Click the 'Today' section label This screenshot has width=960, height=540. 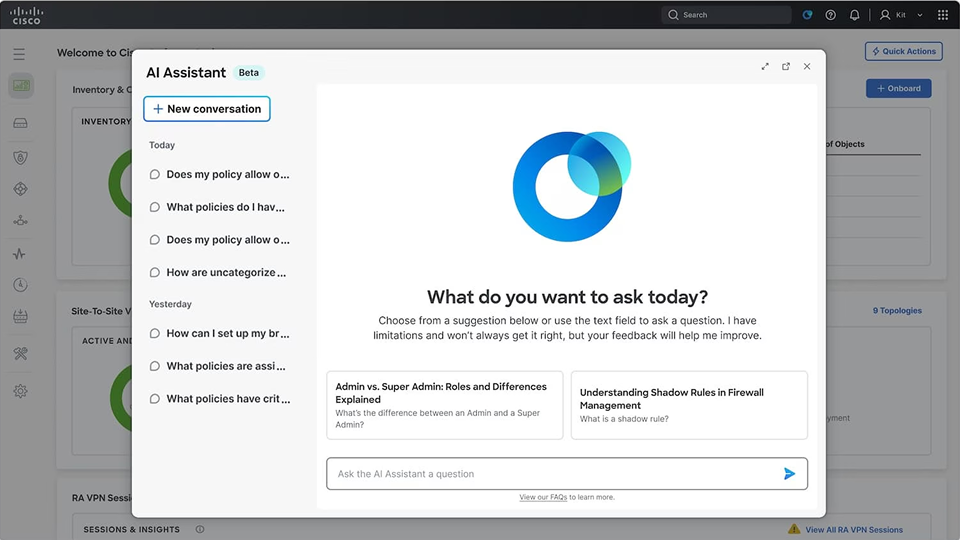pos(162,145)
